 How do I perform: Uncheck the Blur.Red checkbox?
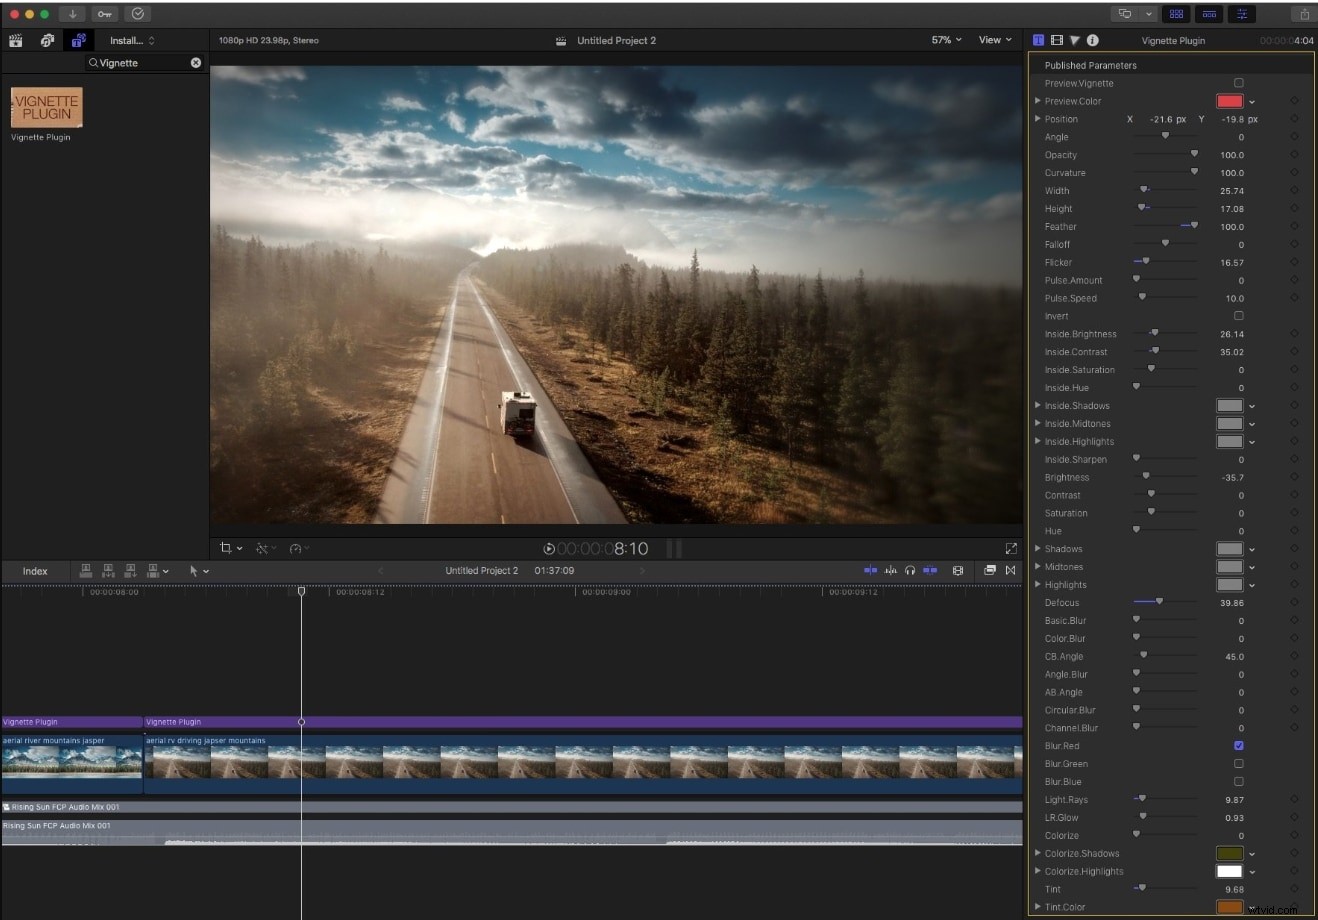(1239, 745)
